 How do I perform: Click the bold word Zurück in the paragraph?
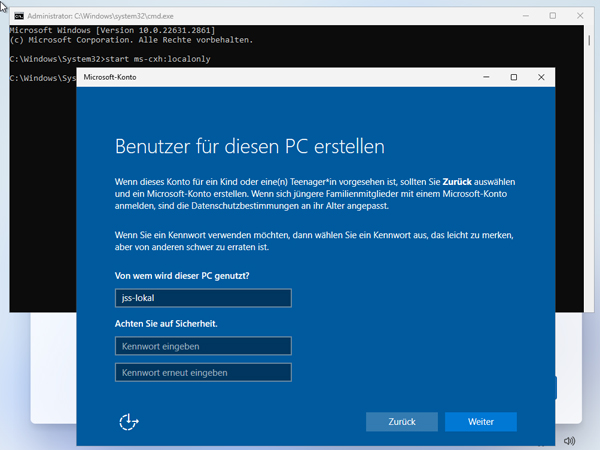(x=457, y=182)
